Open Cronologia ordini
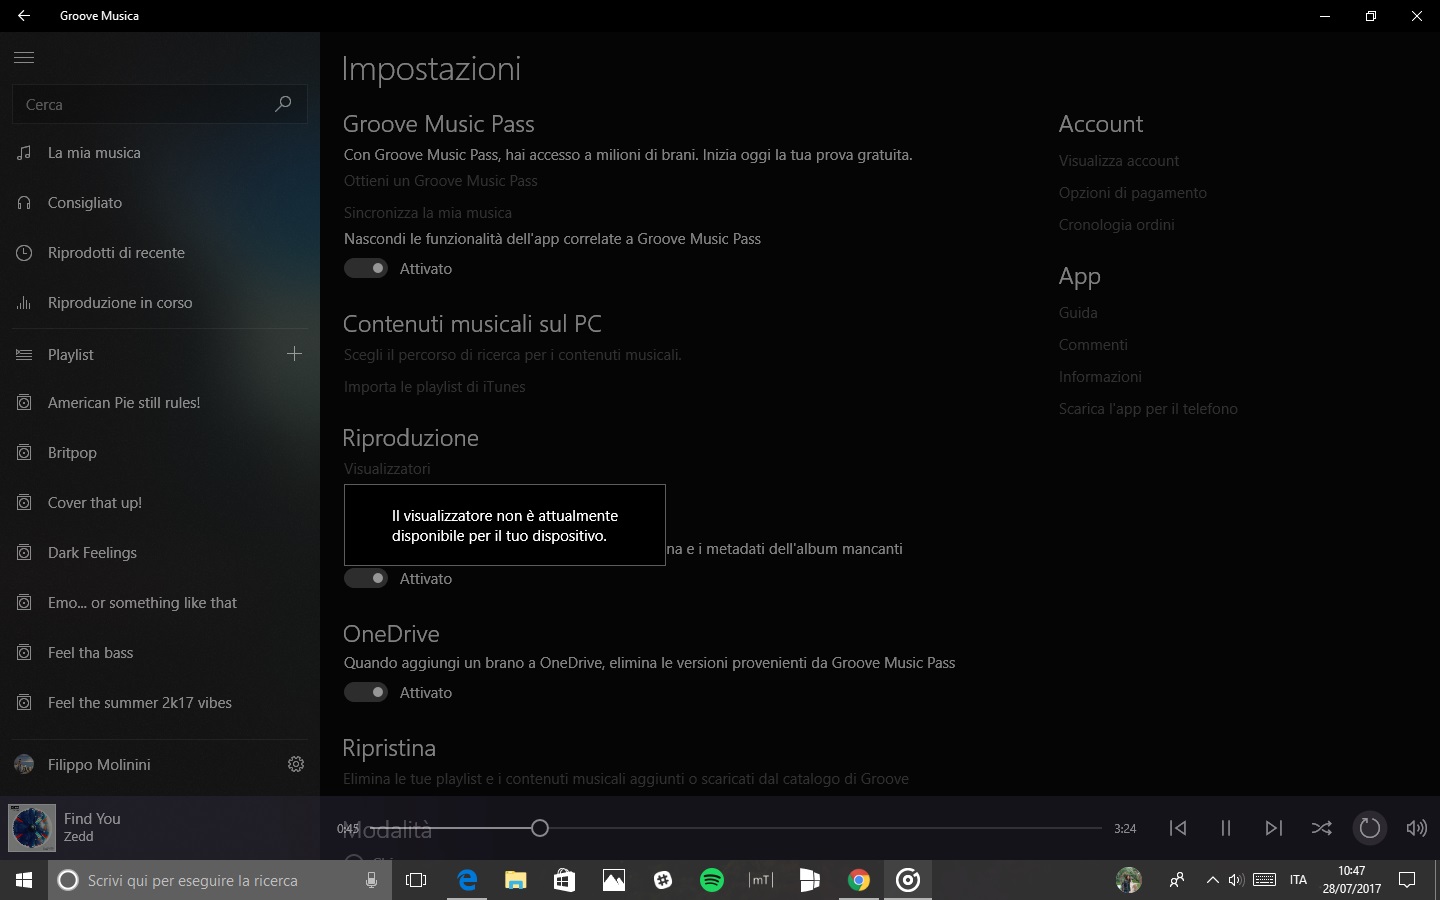1440x900 pixels. click(x=1117, y=225)
